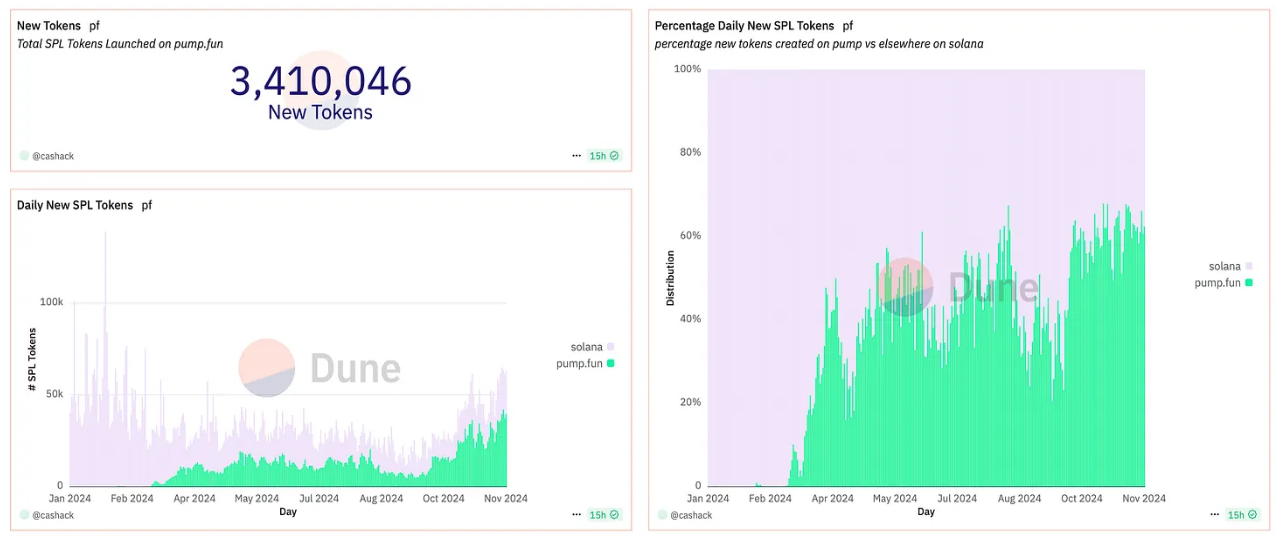Click Aug 2024 on Daily New SPL Tokens x-axis

point(381,498)
